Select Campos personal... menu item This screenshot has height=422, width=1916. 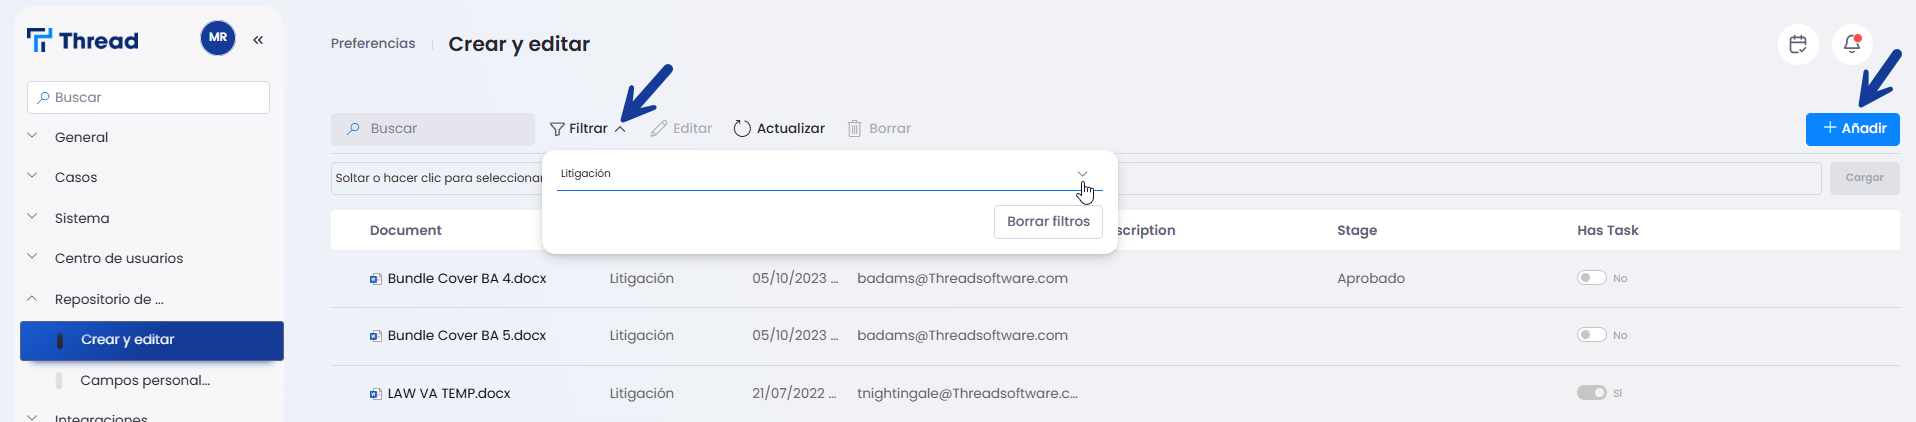(x=145, y=380)
